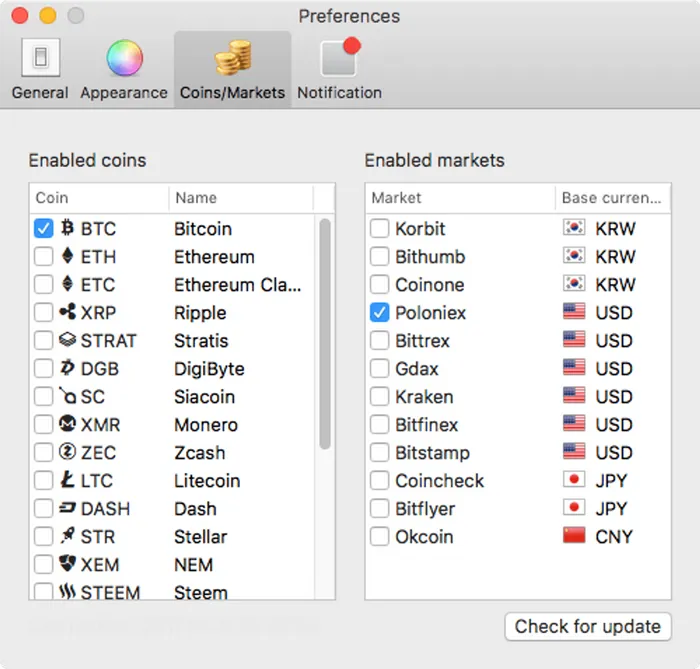Image resolution: width=700 pixels, height=669 pixels.
Task: Uncheck the BTC coin checkbox
Action: [x=44, y=229]
